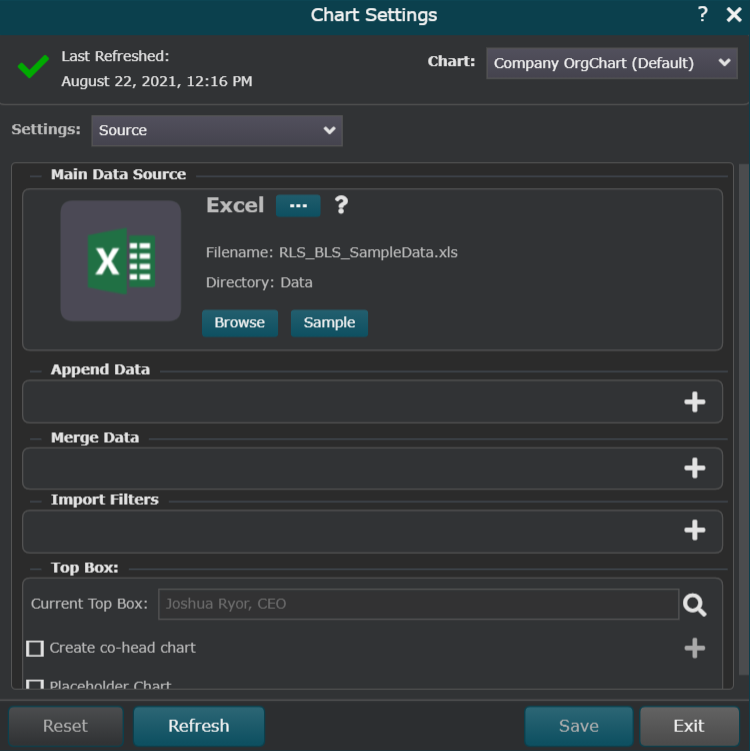Add an Import Filter using plus icon
750x751 pixels.
694,531
